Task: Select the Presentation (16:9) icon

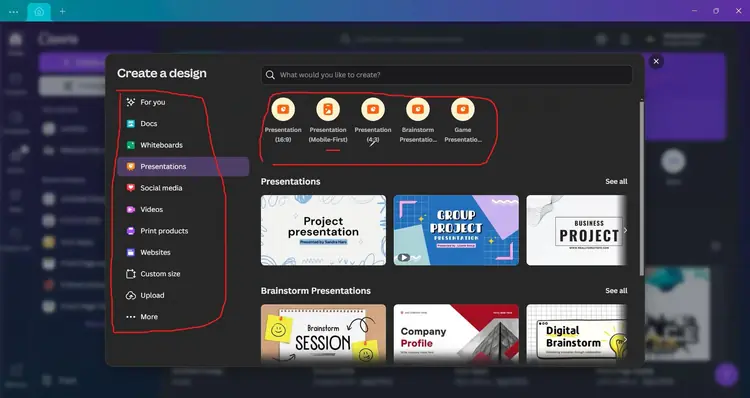Action: point(283,109)
